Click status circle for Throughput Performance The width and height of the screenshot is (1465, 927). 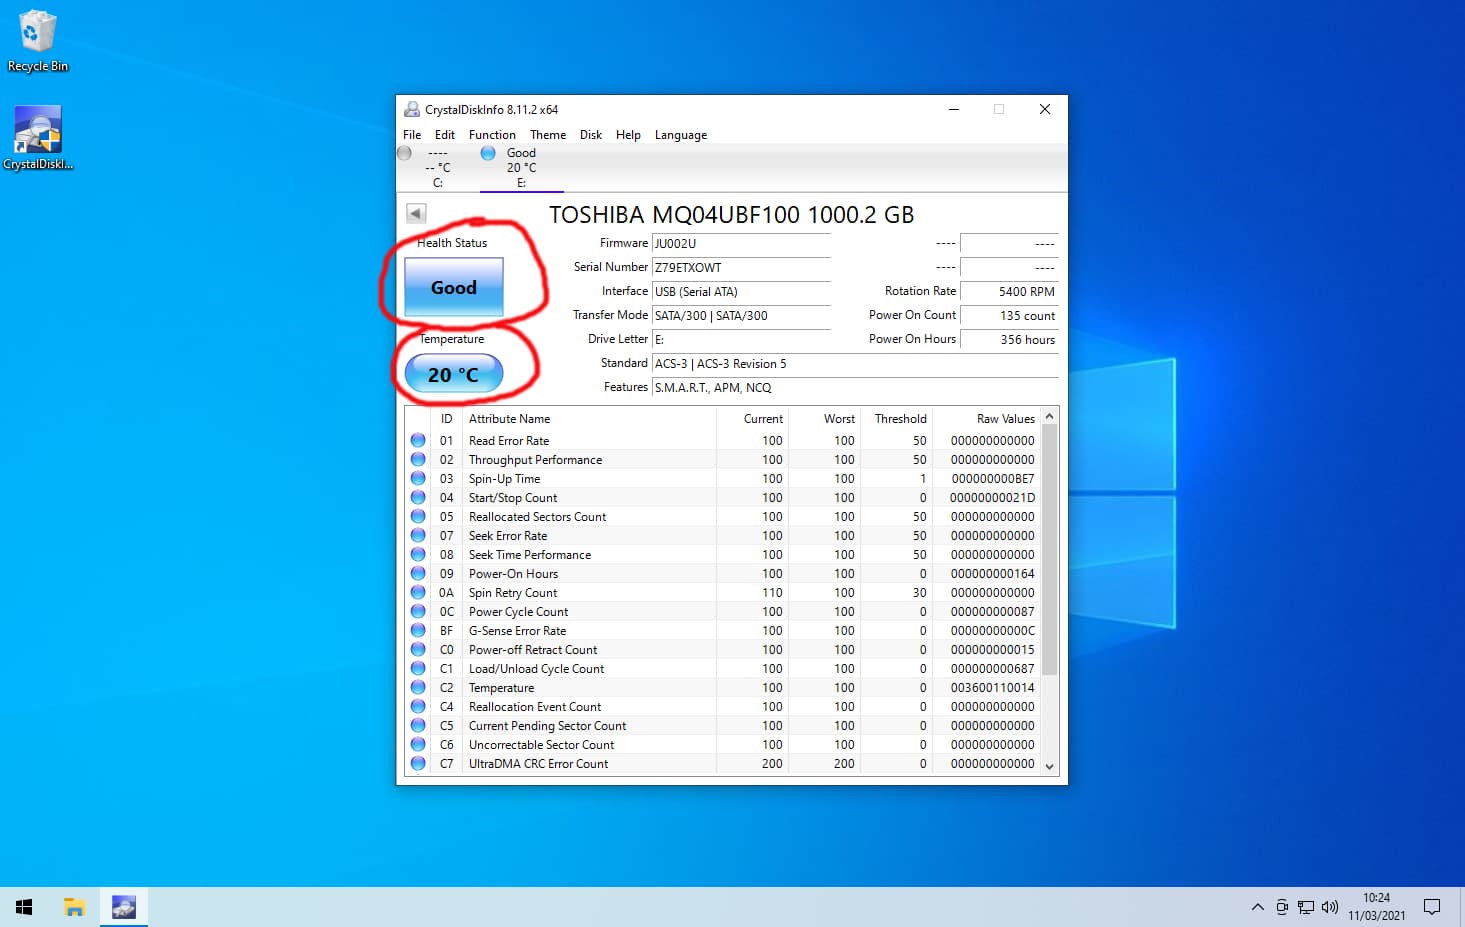(418, 459)
